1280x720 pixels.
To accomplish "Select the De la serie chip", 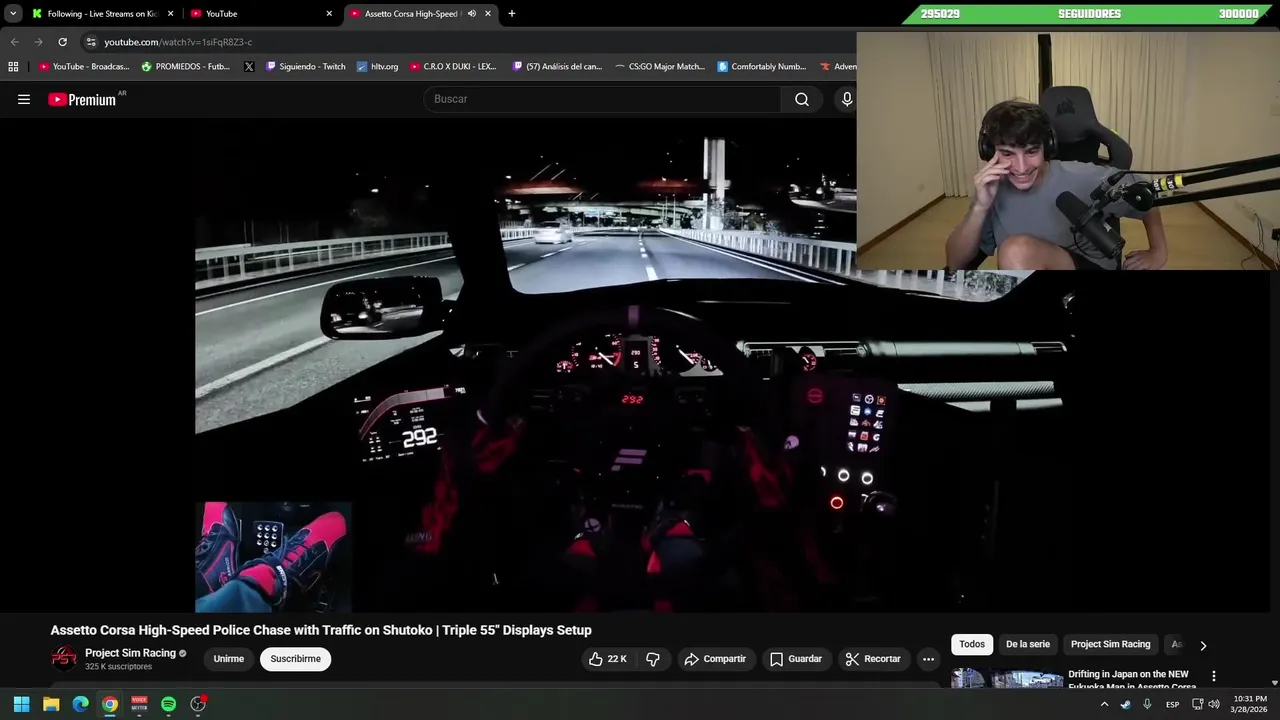I will (x=1028, y=644).
